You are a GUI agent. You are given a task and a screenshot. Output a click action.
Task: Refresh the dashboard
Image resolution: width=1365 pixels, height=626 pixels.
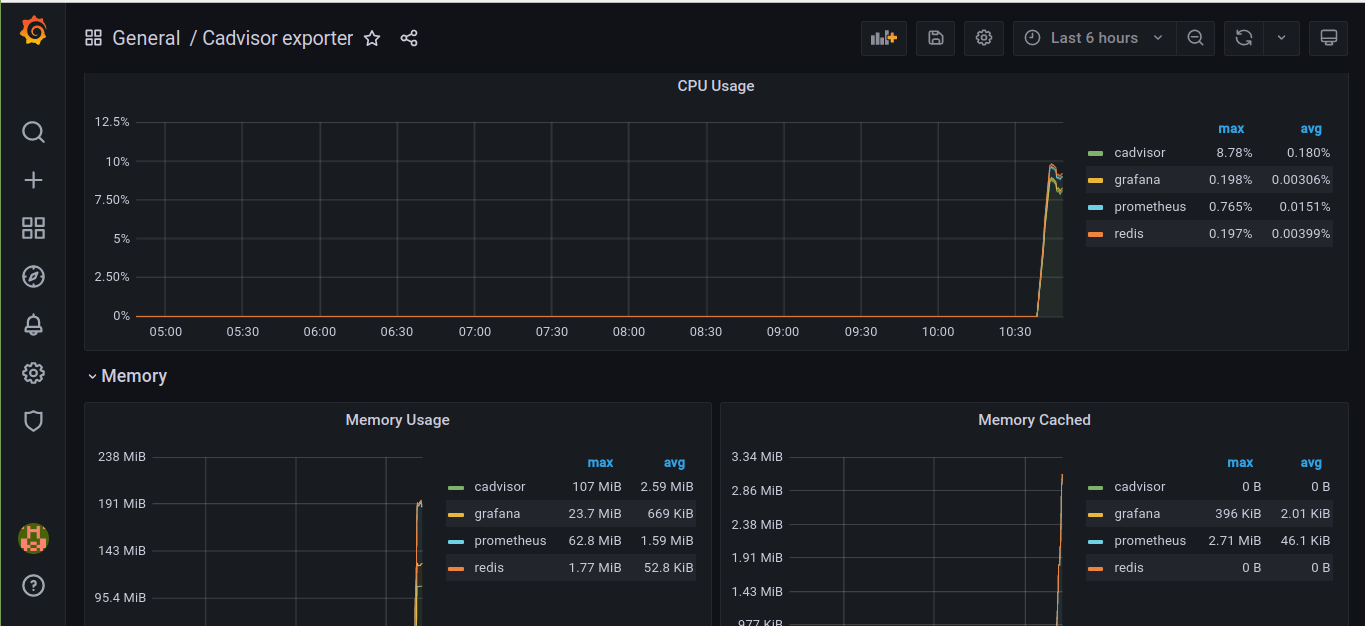(x=1244, y=38)
